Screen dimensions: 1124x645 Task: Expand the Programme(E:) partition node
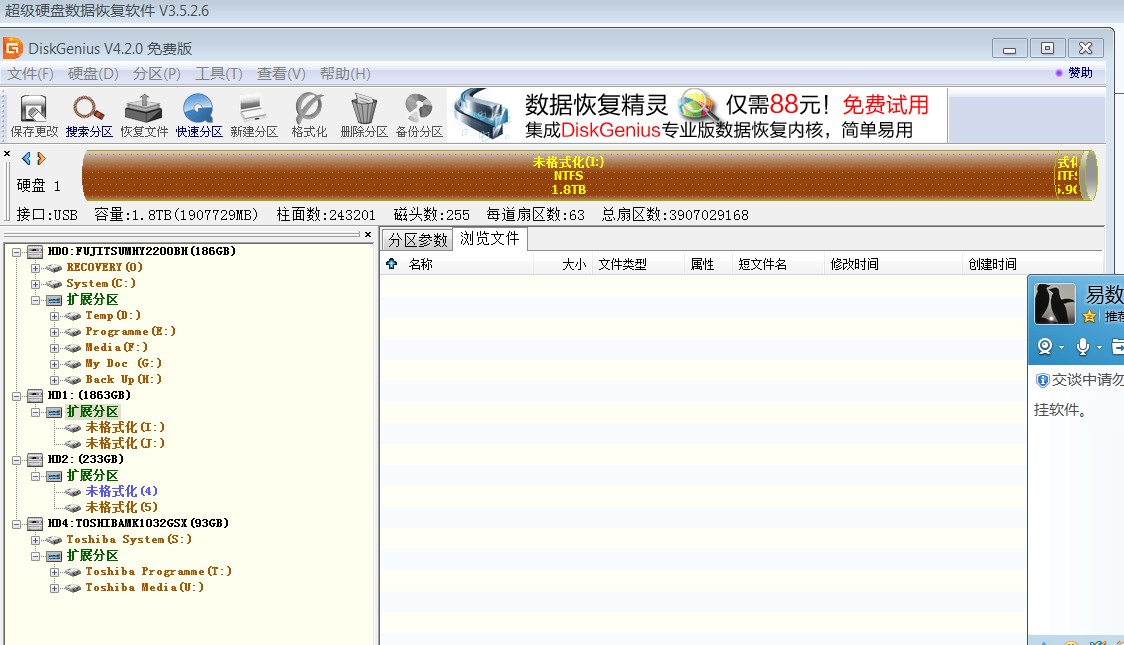click(x=54, y=332)
